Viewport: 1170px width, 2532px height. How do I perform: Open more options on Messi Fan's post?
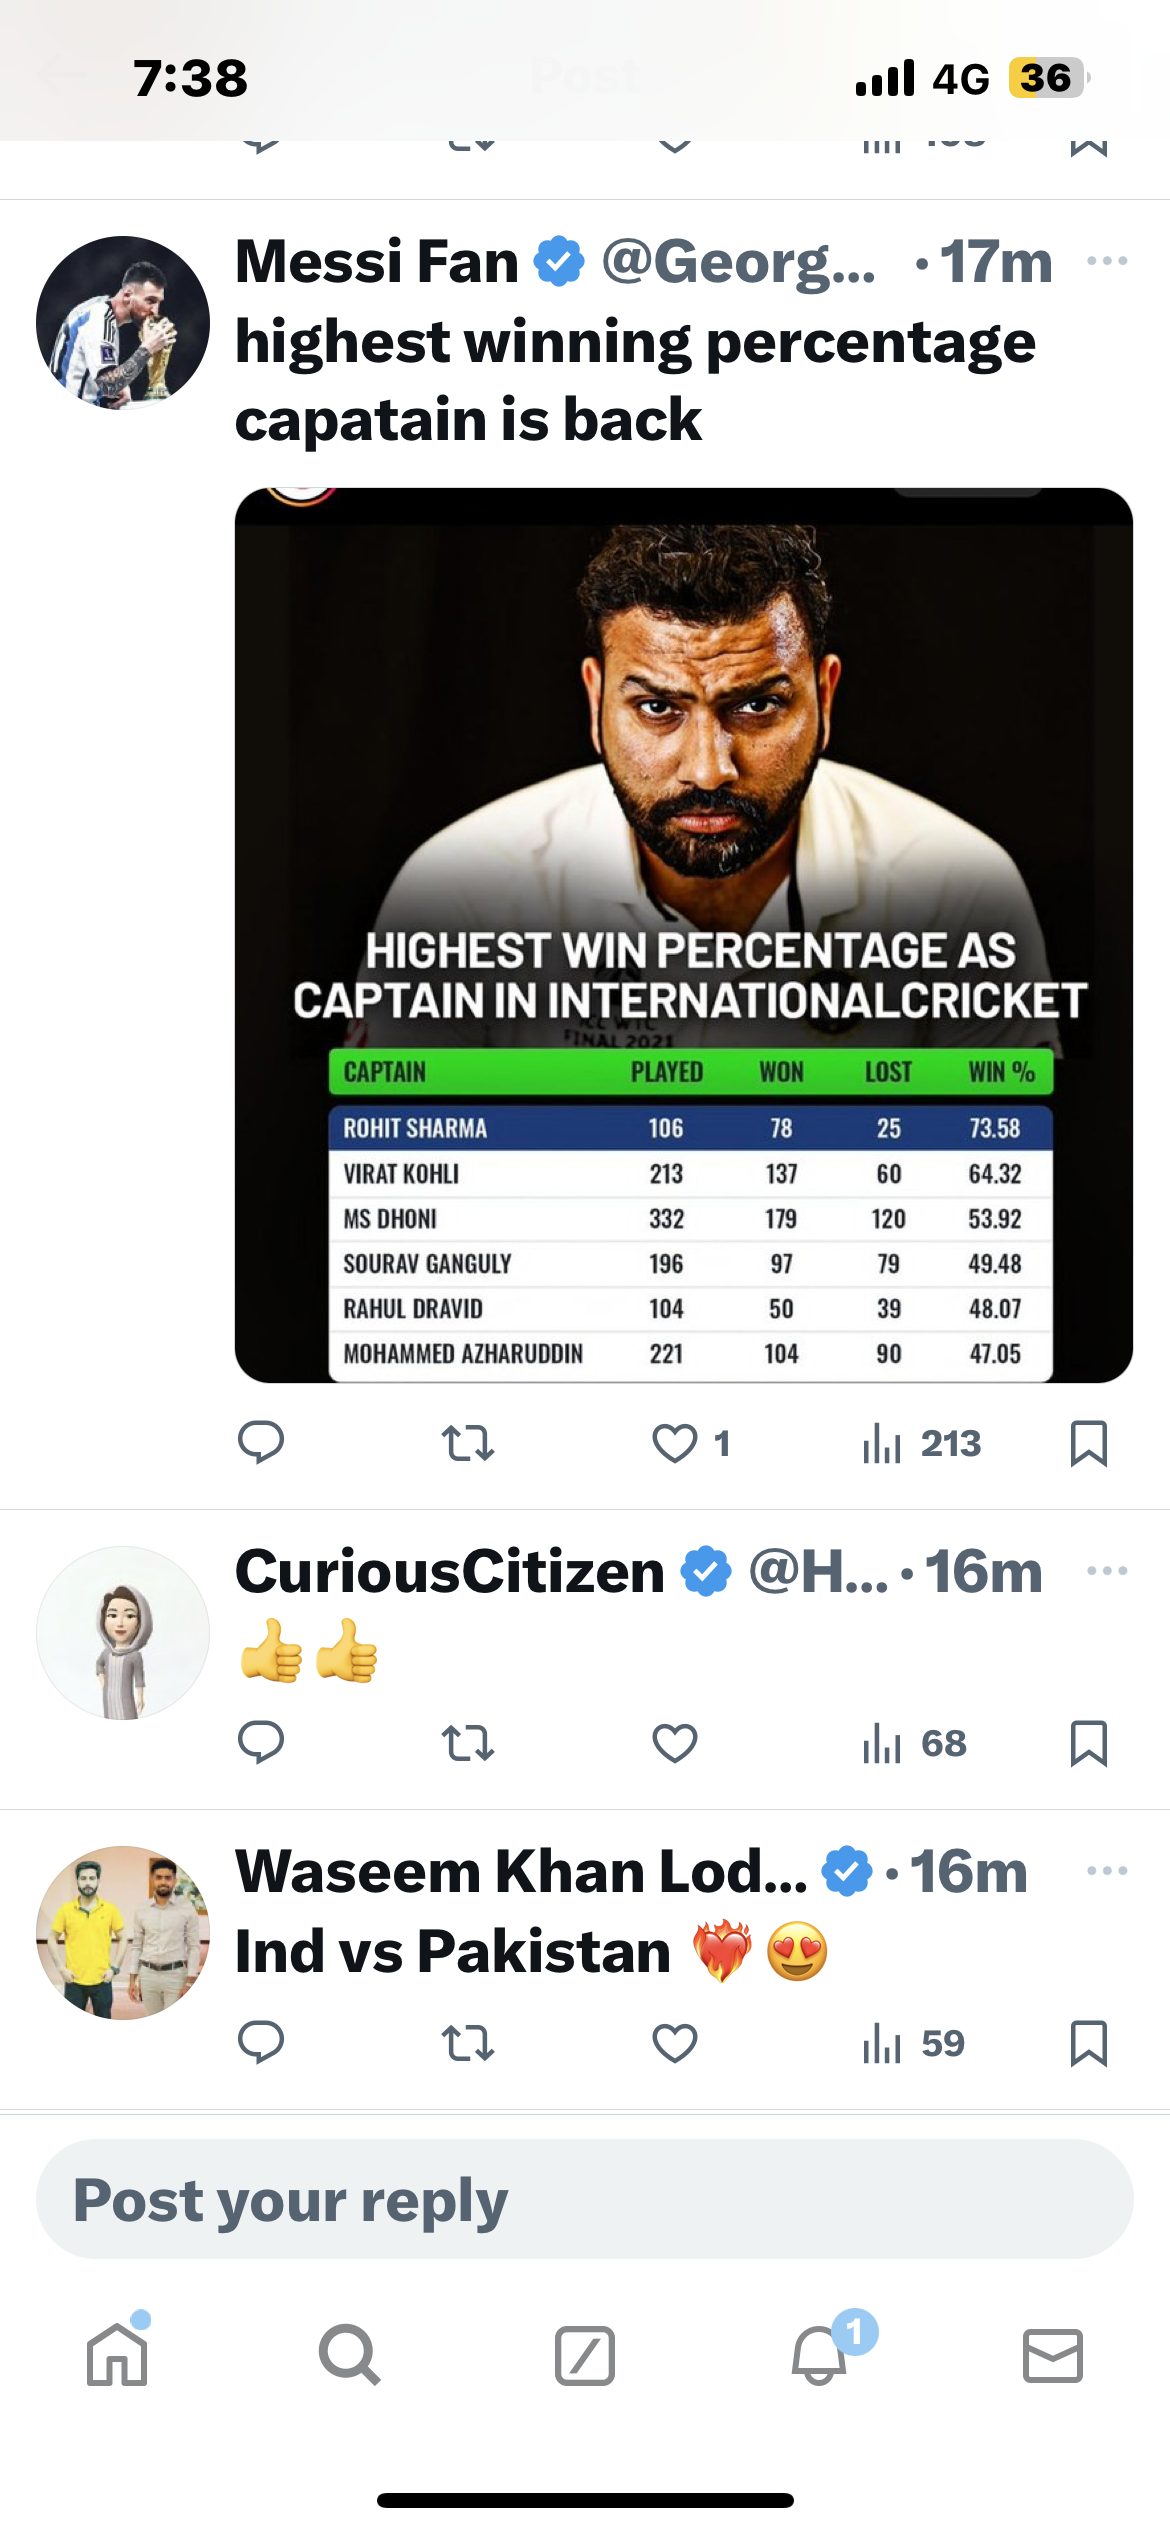pyautogui.click(x=1106, y=262)
